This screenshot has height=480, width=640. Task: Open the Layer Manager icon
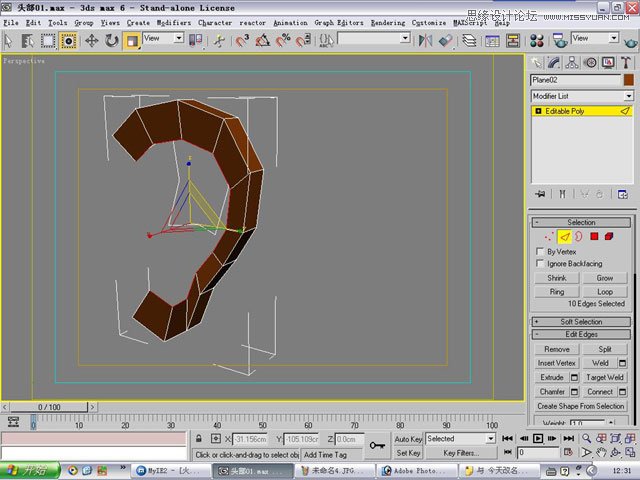[x=469, y=41]
